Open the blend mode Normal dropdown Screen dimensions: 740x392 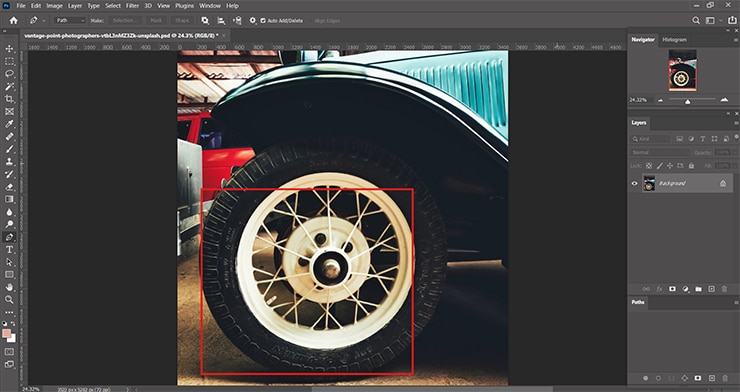(x=660, y=152)
